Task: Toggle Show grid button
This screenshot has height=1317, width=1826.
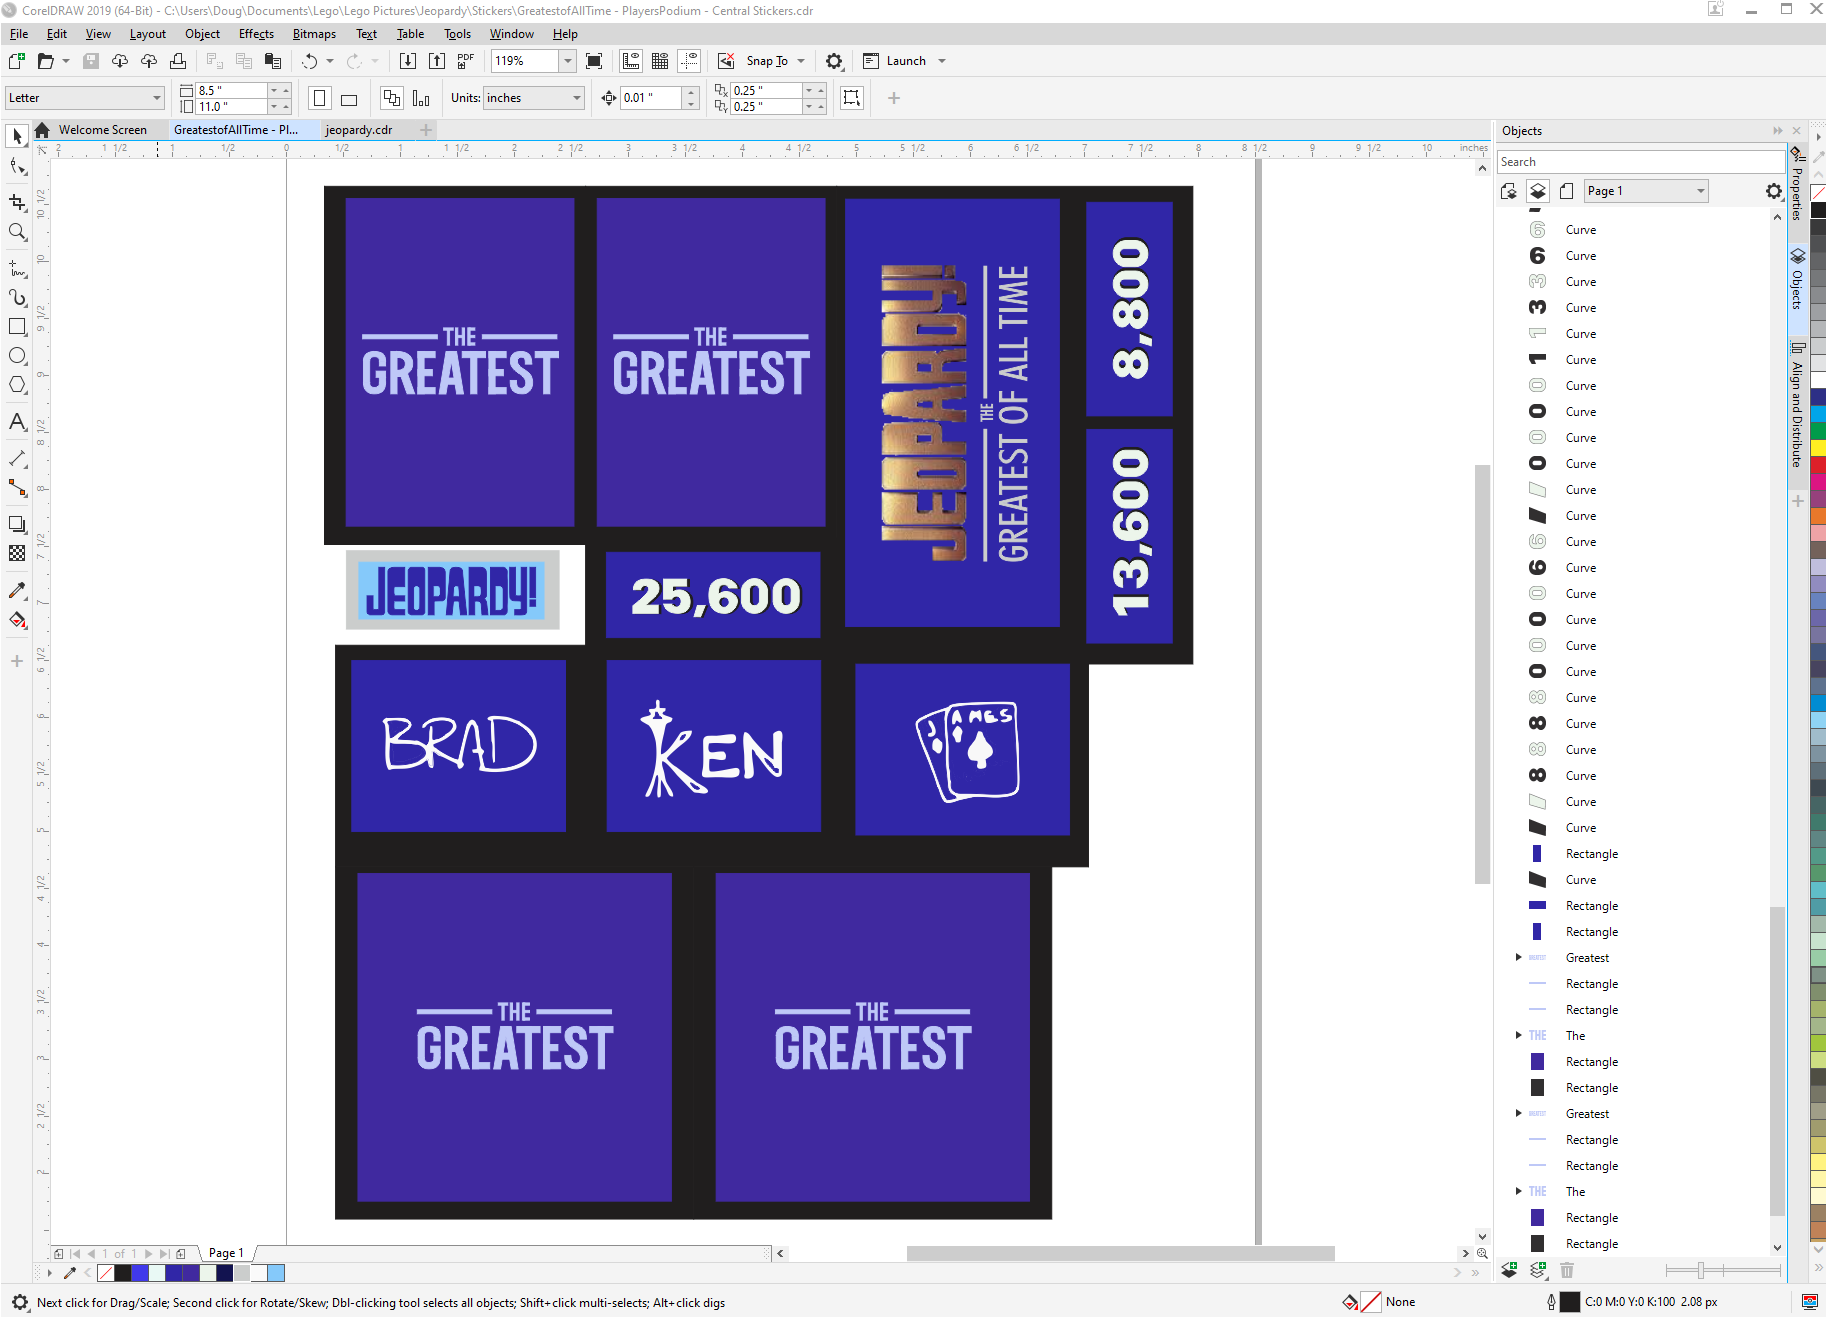Action: [660, 61]
